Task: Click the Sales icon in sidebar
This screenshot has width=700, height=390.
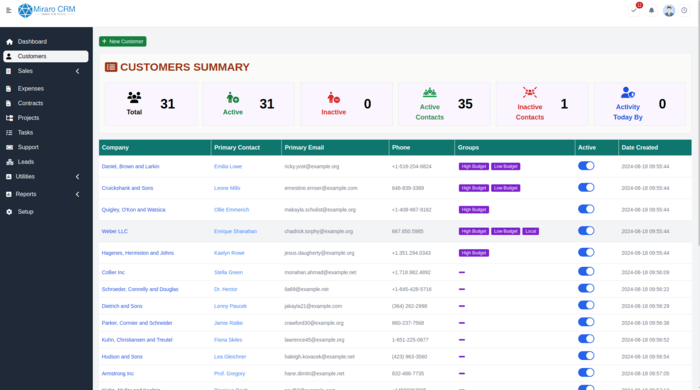Action: pos(8,71)
